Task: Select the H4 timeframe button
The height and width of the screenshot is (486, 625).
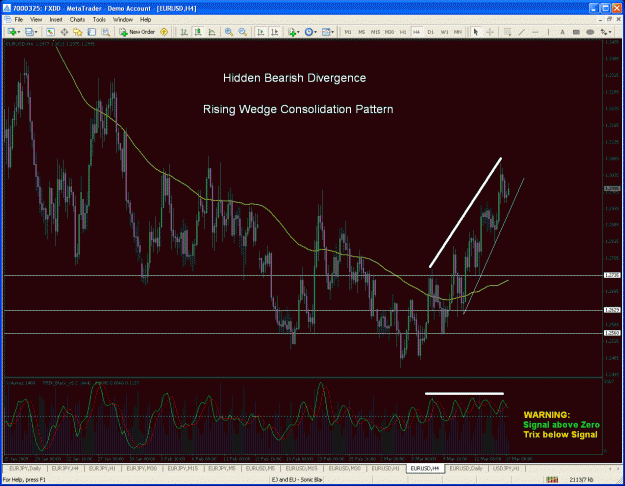Action: pyautogui.click(x=417, y=32)
